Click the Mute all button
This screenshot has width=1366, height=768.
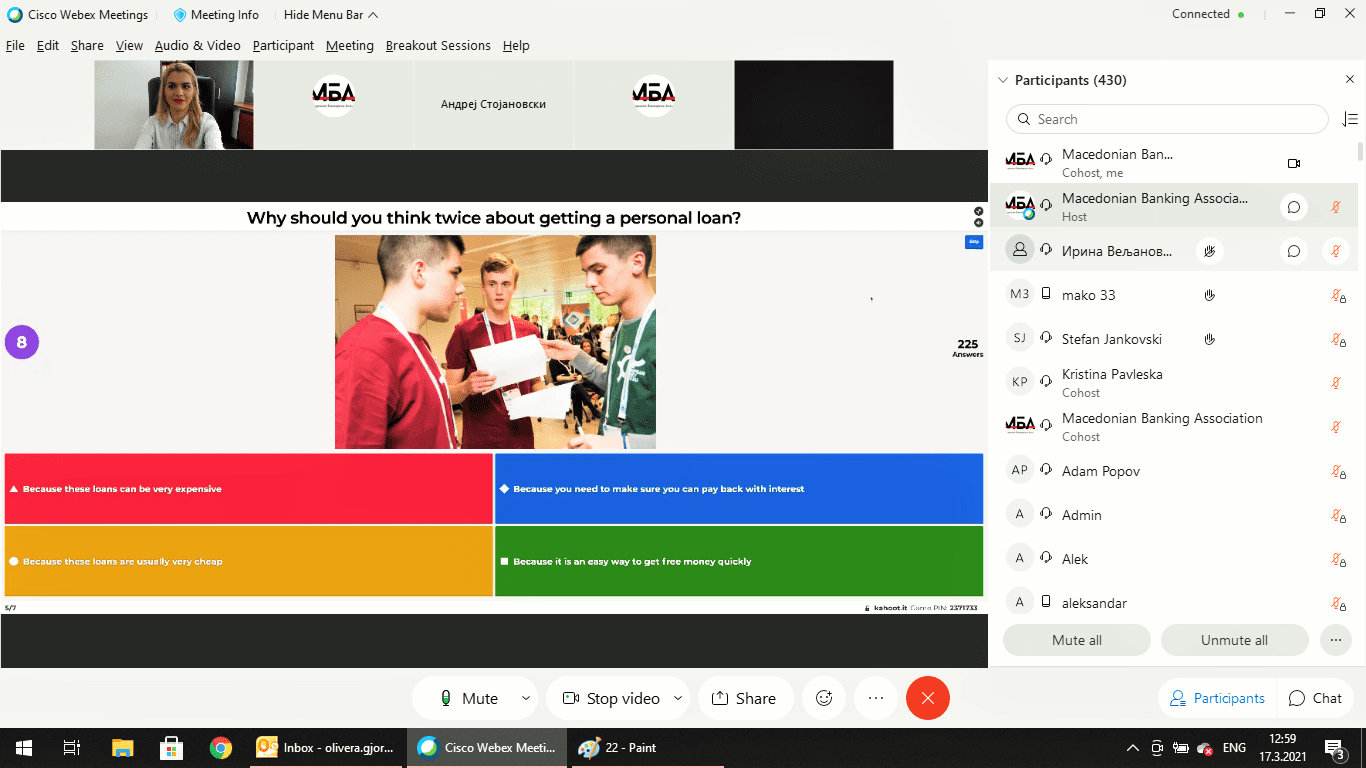point(1076,640)
